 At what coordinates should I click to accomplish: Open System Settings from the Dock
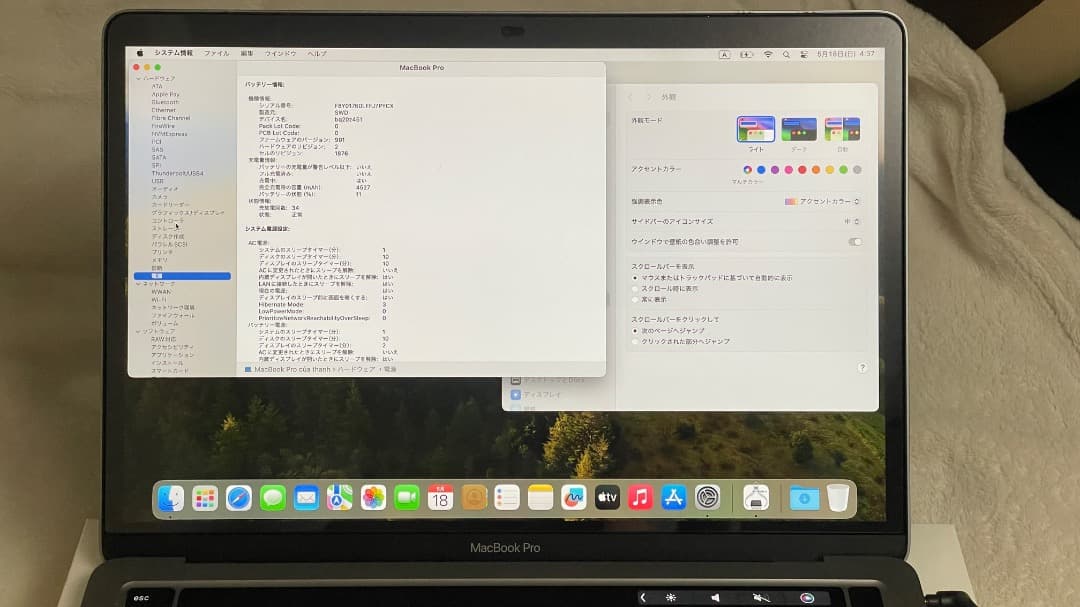tap(707, 497)
